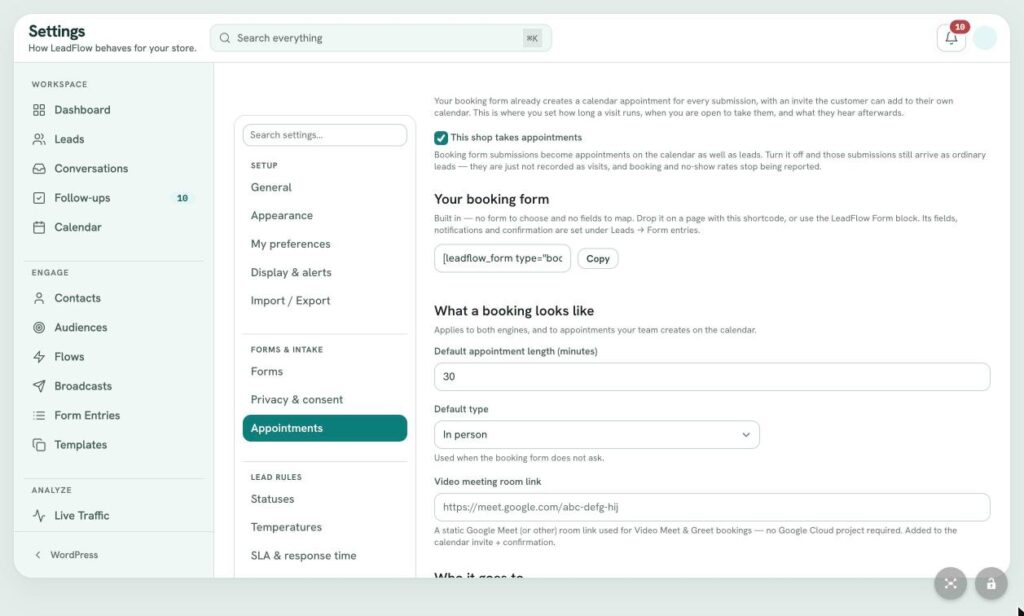Click What a booking looks like heading
The width and height of the screenshot is (1024, 616).
click(514, 311)
